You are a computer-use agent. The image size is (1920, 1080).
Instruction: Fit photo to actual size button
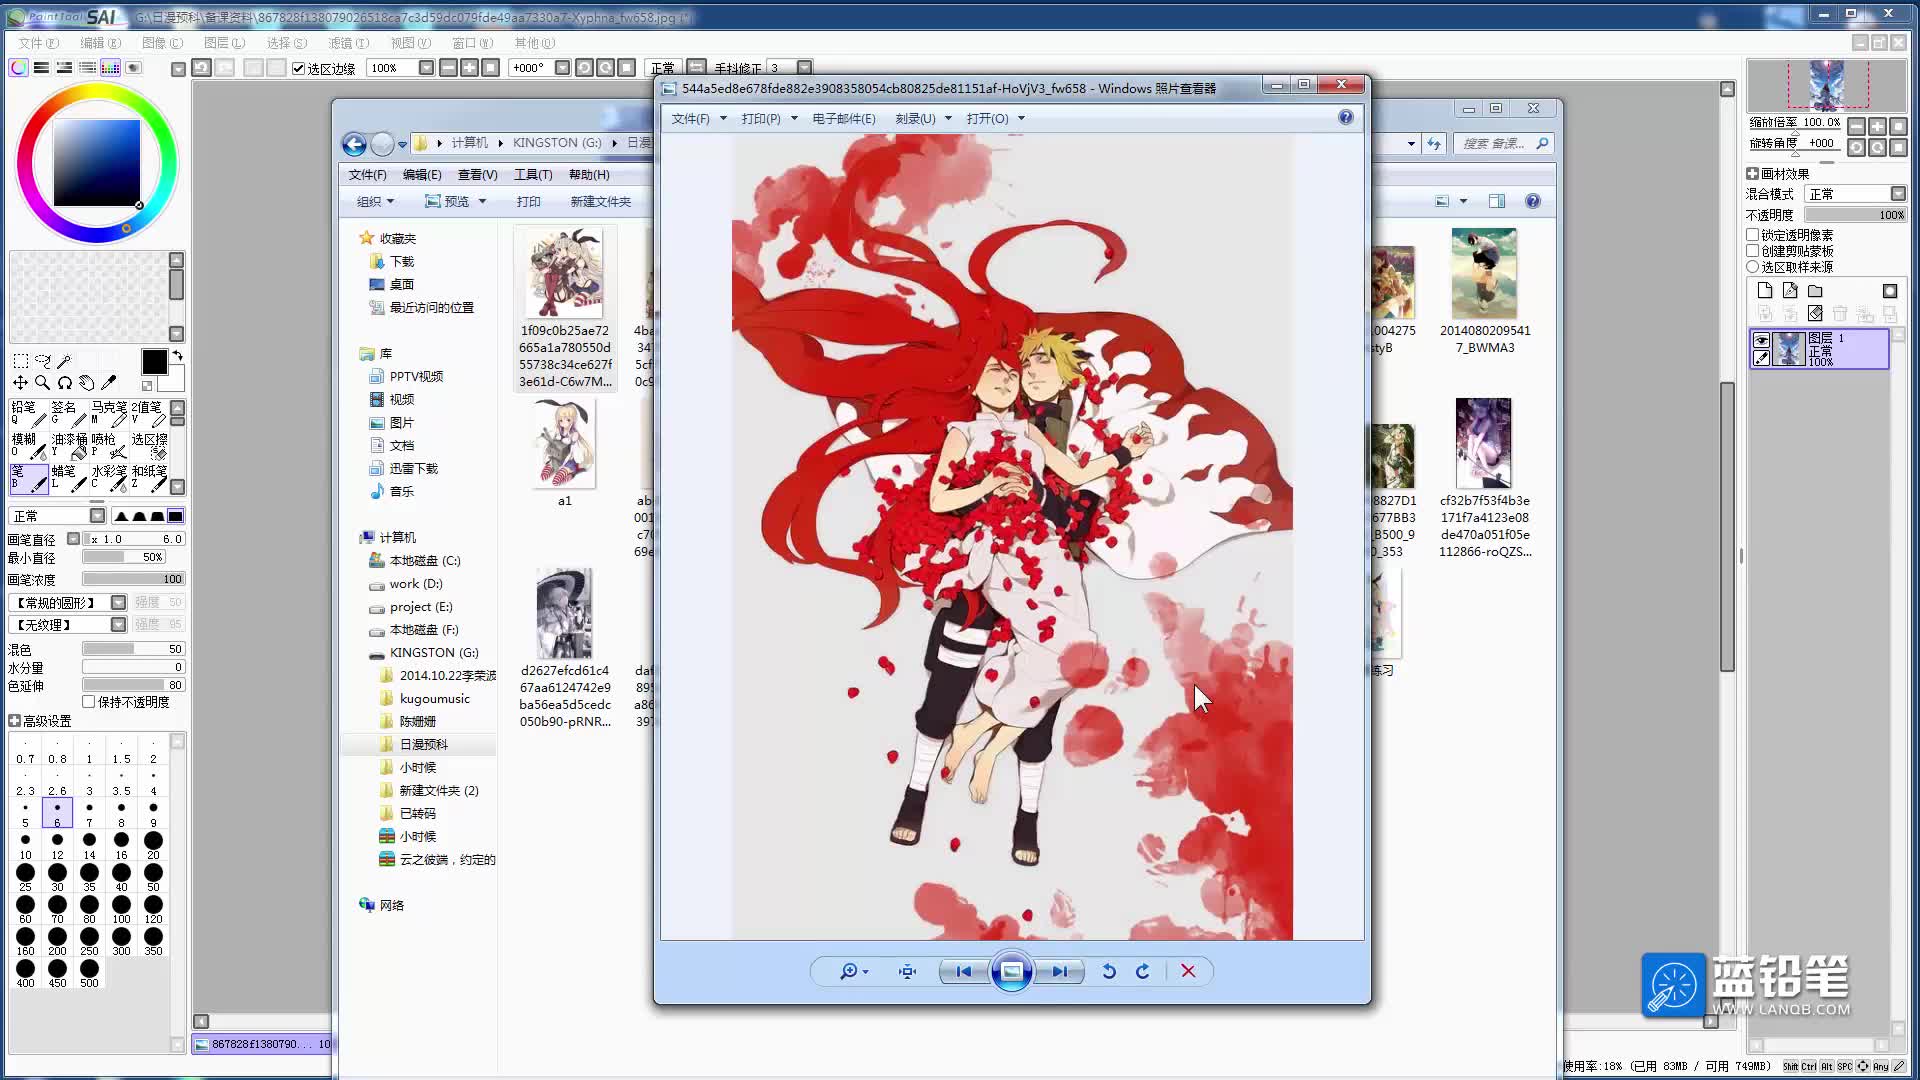click(x=907, y=971)
